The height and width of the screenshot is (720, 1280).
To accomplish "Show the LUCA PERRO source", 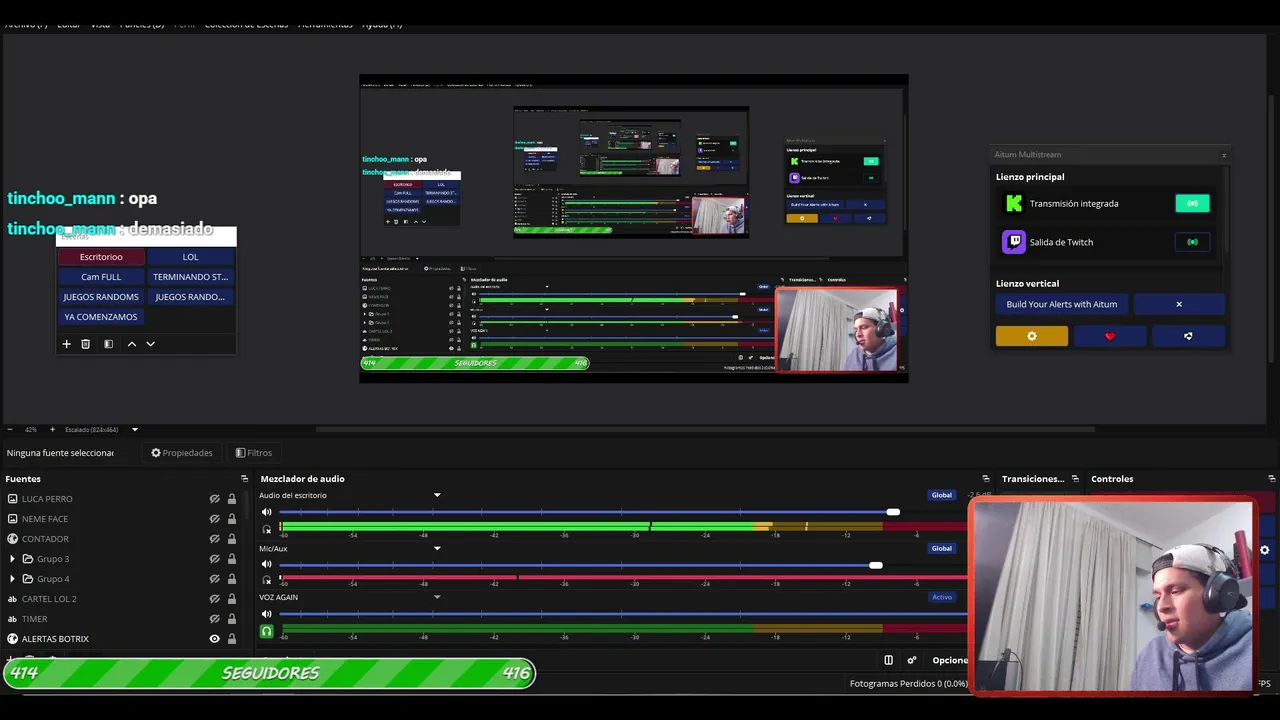I will pyautogui.click(x=214, y=499).
